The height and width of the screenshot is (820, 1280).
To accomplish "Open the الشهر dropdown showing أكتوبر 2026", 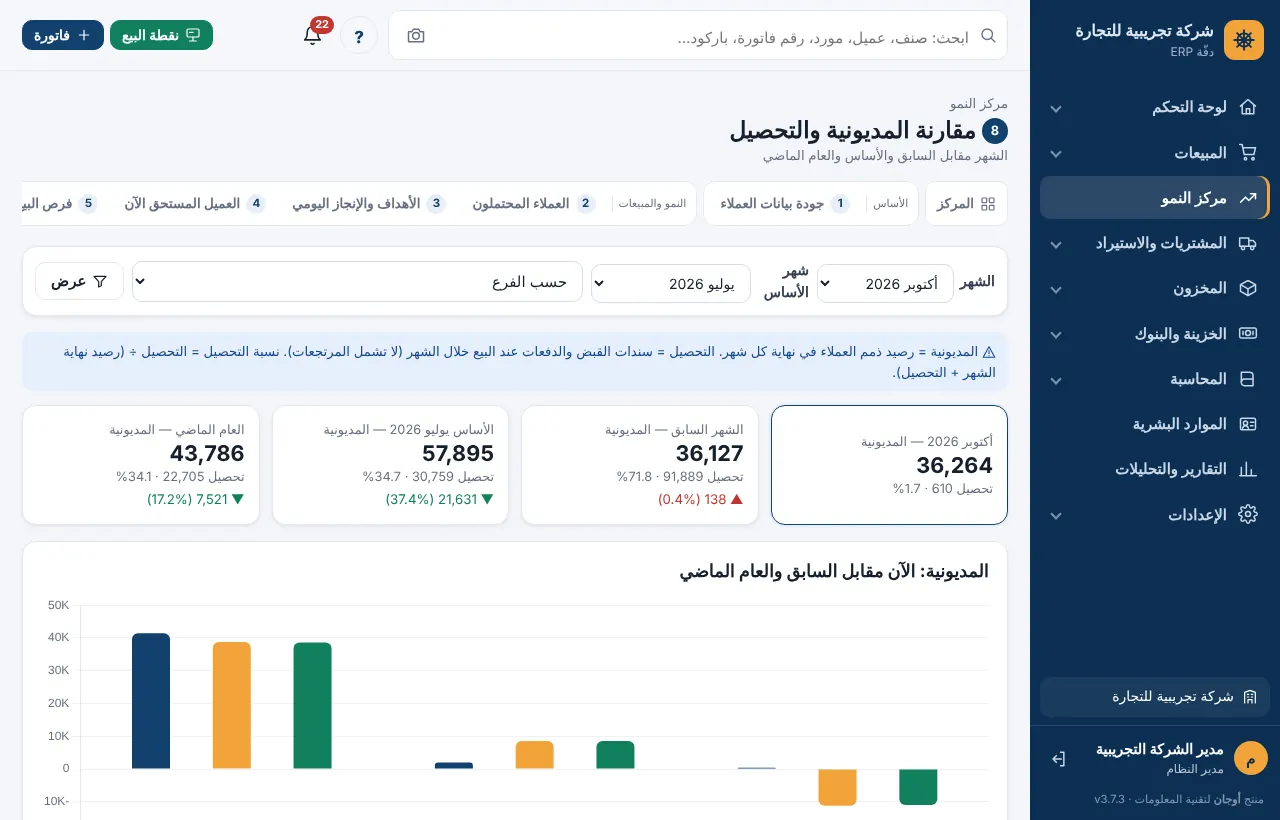I will [x=885, y=283].
